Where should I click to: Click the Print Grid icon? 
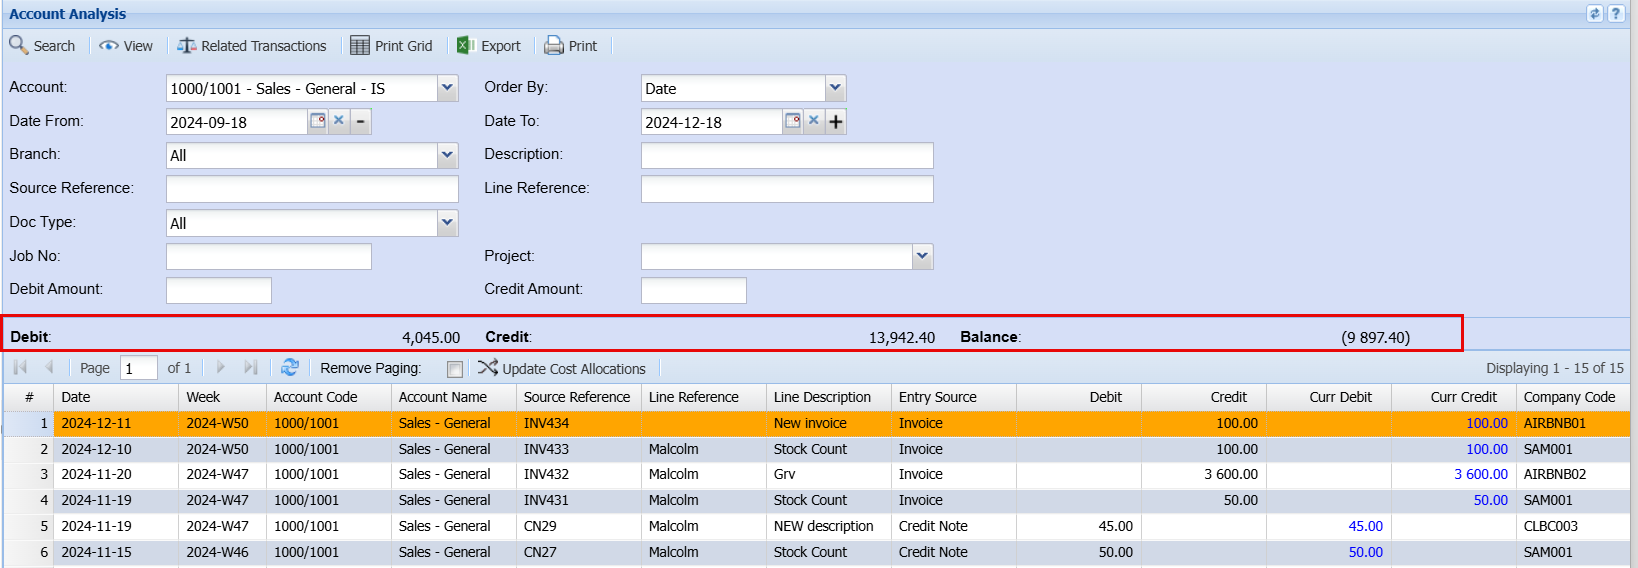[x=391, y=46]
